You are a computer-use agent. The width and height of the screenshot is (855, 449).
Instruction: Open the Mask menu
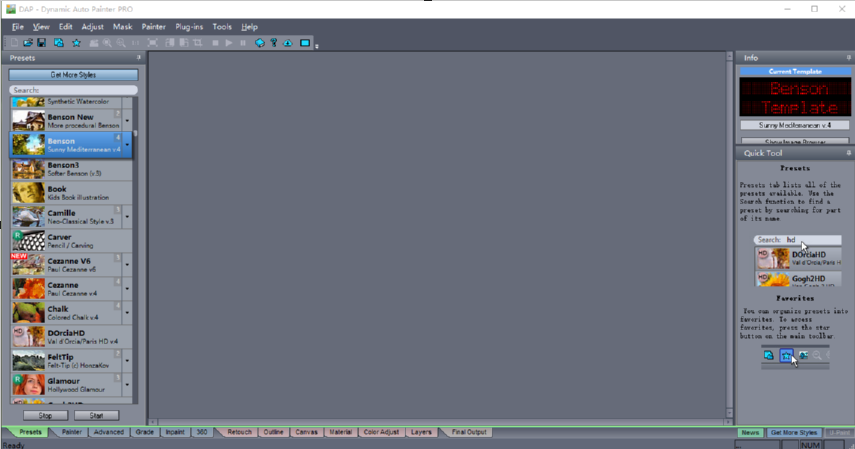pyautogui.click(x=123, y=27)
